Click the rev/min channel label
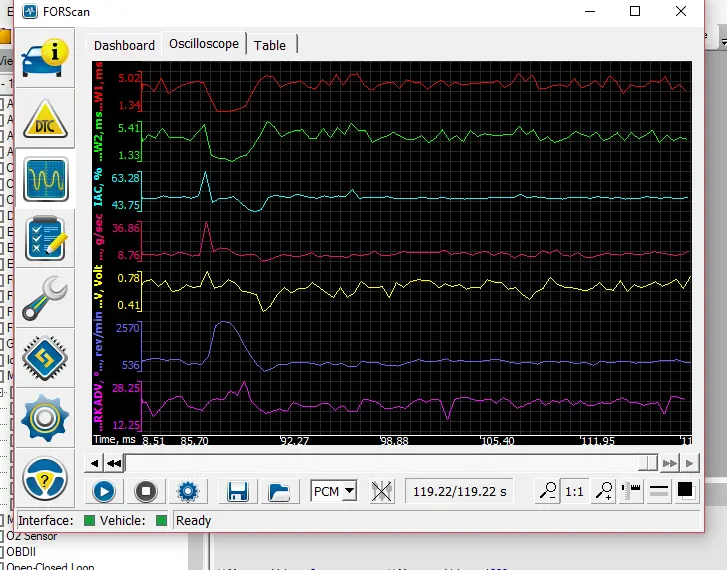727x570 pixels. click(98, 341)
